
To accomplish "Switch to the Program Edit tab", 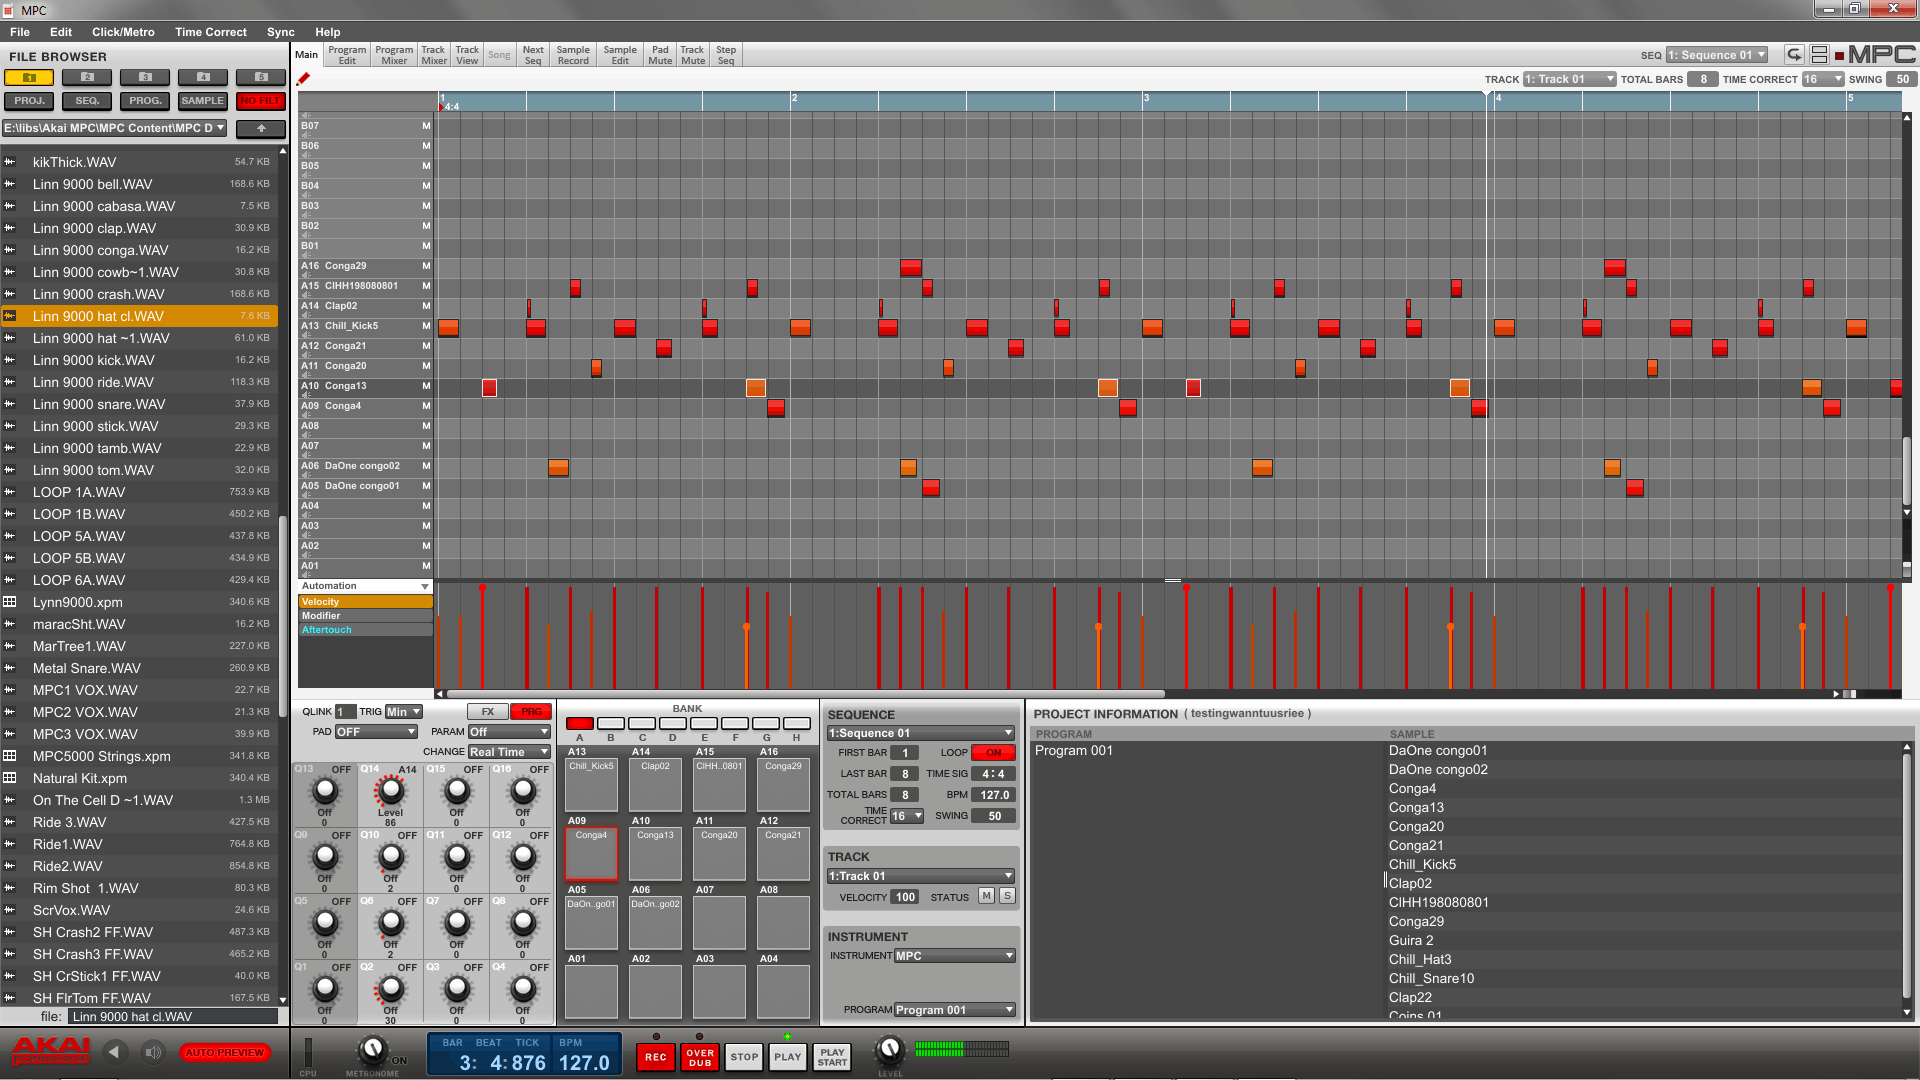I will [x=347, y=55].
